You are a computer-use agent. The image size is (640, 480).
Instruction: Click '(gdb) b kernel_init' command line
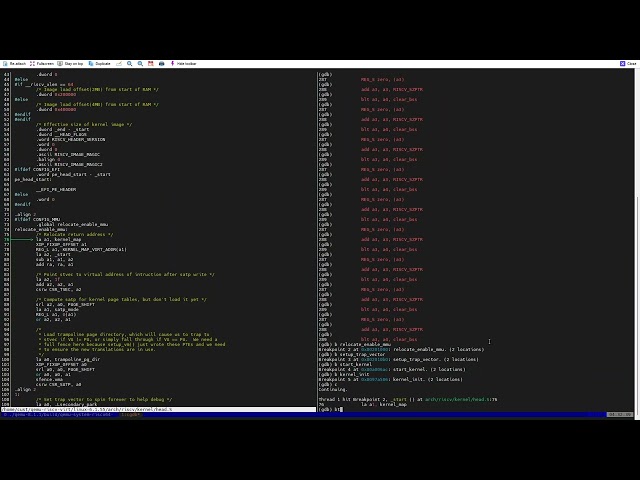[344, 374]
